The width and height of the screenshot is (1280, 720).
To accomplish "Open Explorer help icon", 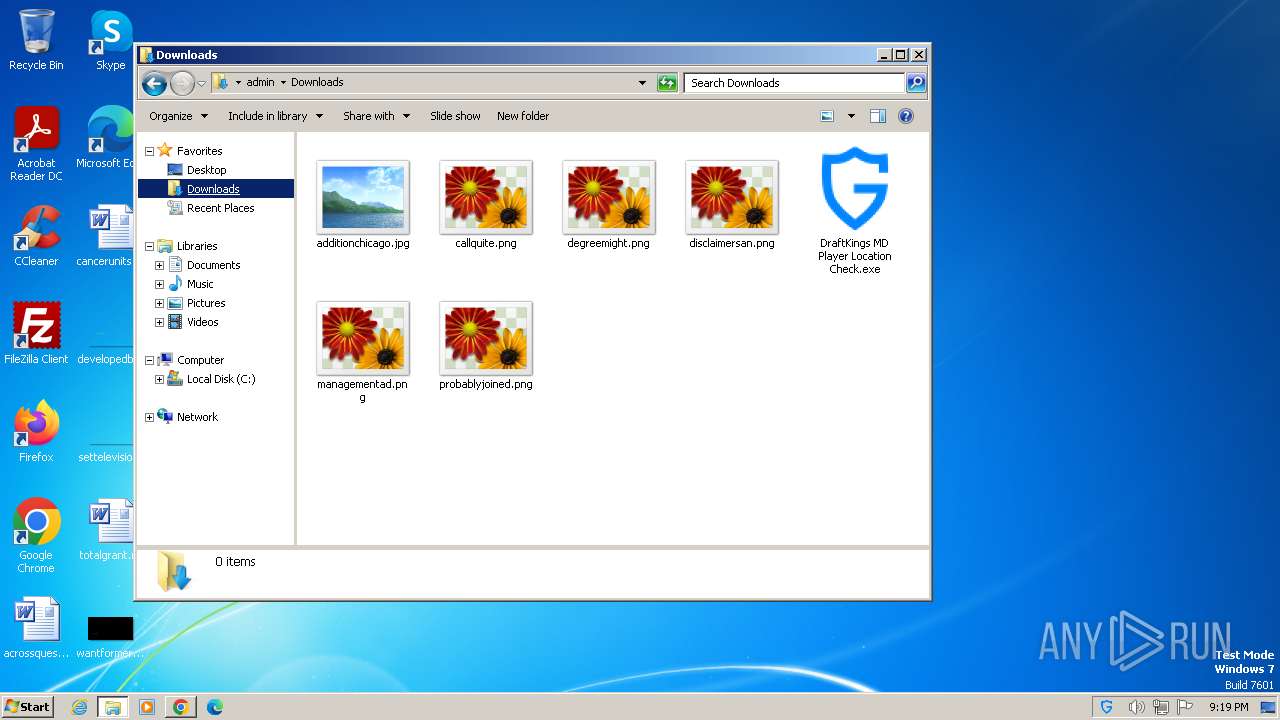I will pos(906,116).
